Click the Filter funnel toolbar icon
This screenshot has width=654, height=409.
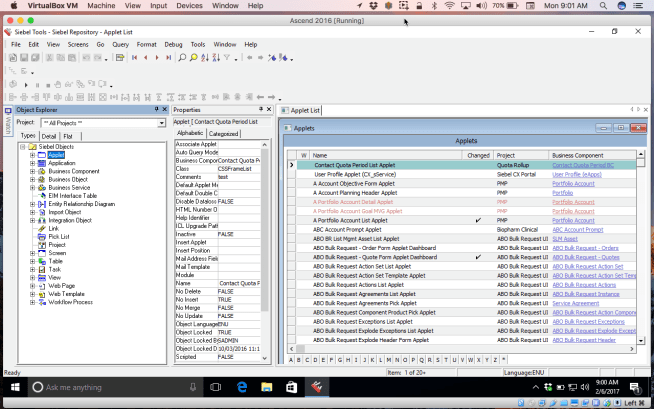pos(227,58)
